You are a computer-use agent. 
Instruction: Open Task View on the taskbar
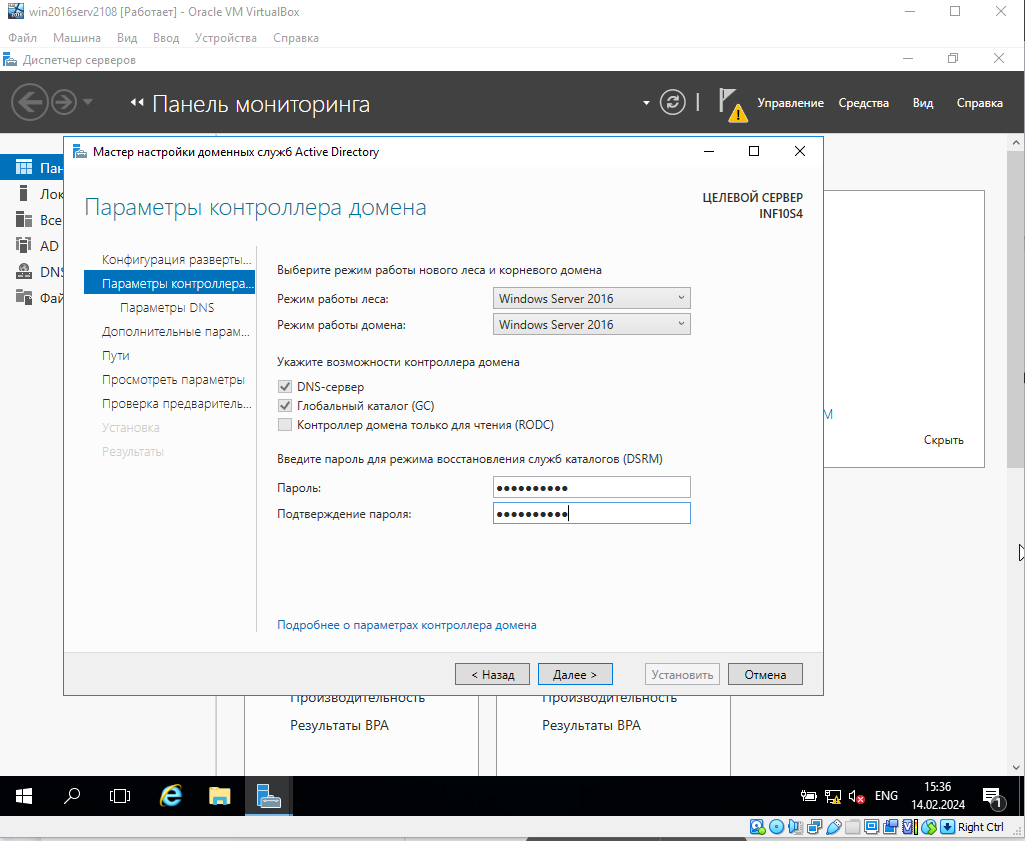pos(120,796)
